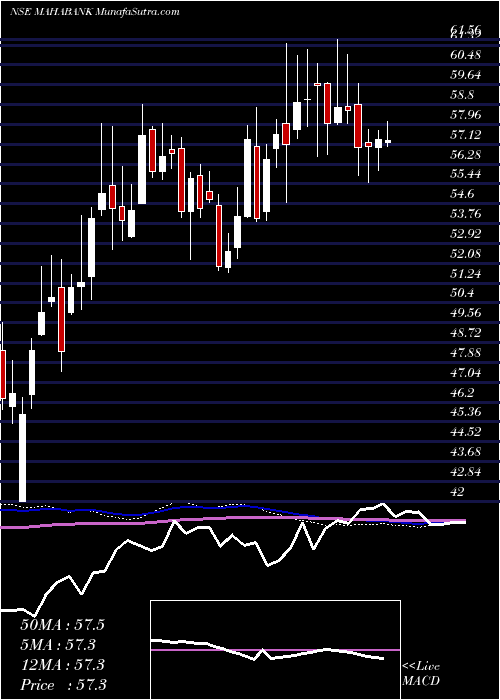Select the 58.8 price axis label

point(463,95)
